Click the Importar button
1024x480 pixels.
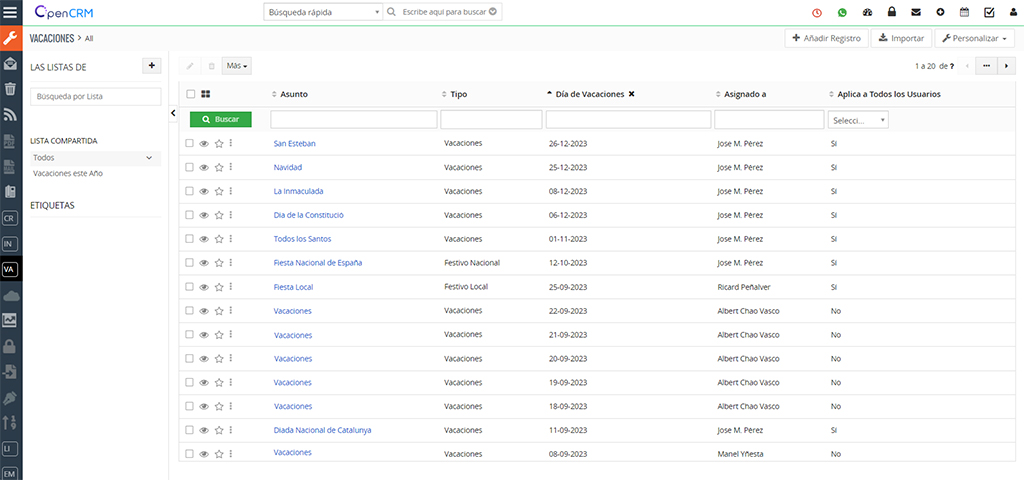coord(901,39)
